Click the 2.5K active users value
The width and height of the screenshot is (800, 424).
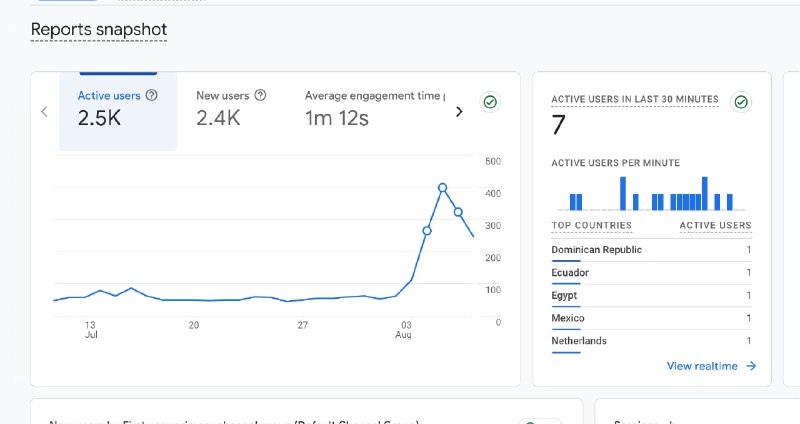(99, 118)
